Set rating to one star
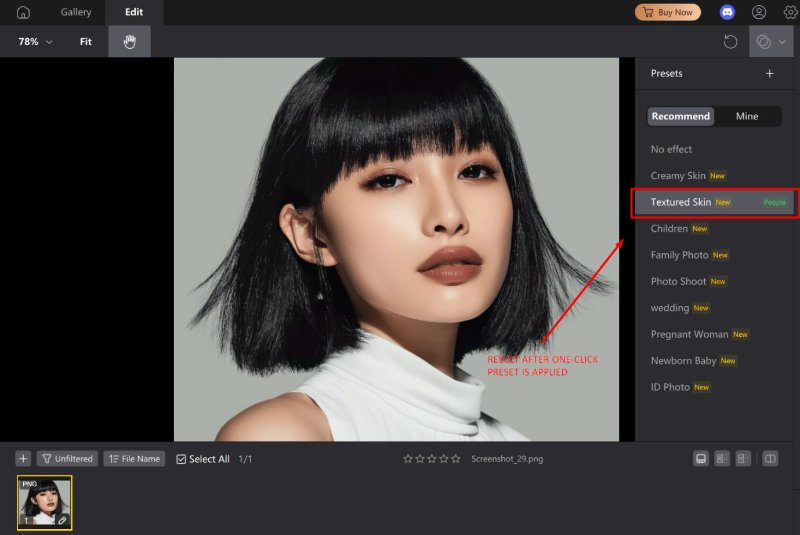The width and height of the screenshot is (800, 535). click(x=408, y=459)
